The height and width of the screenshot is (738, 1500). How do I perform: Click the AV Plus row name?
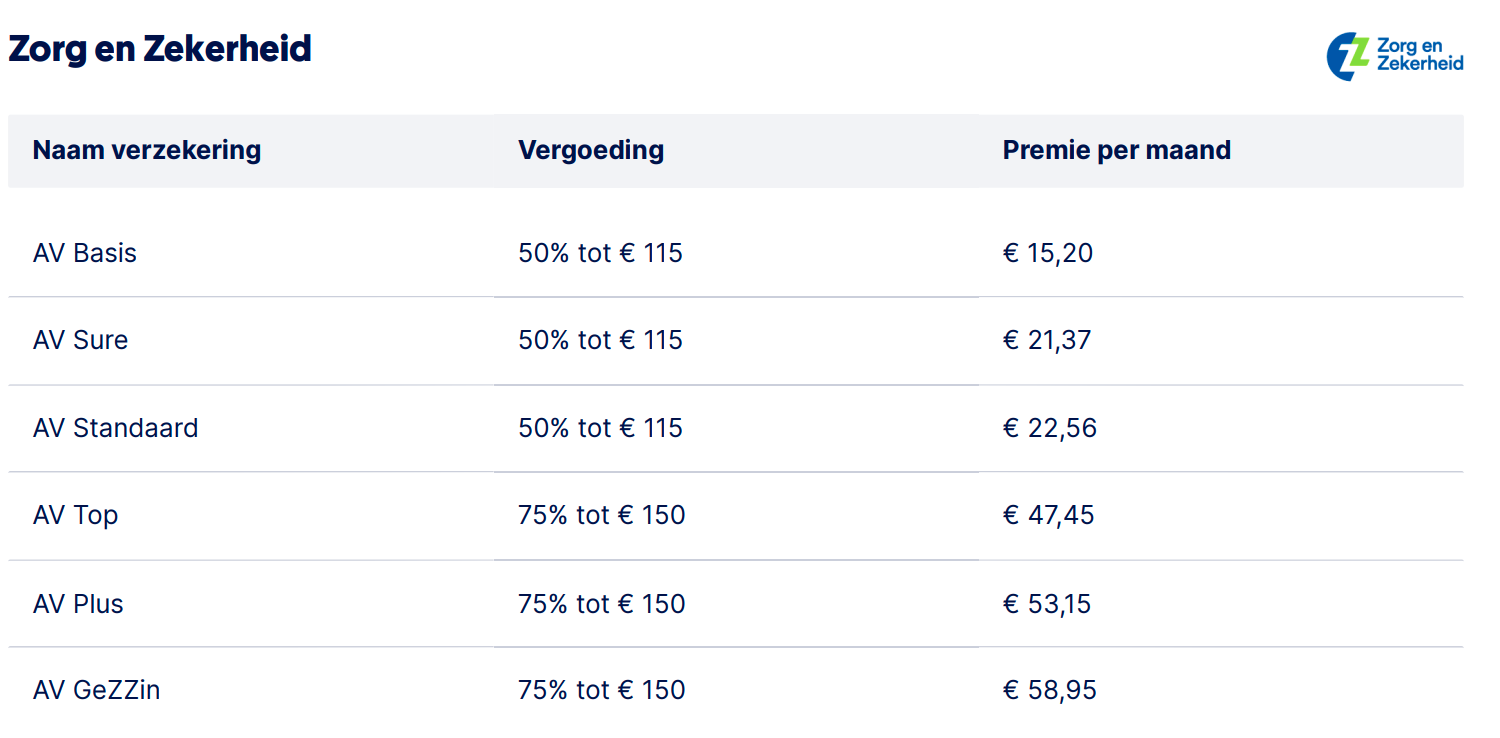point(78,604)
